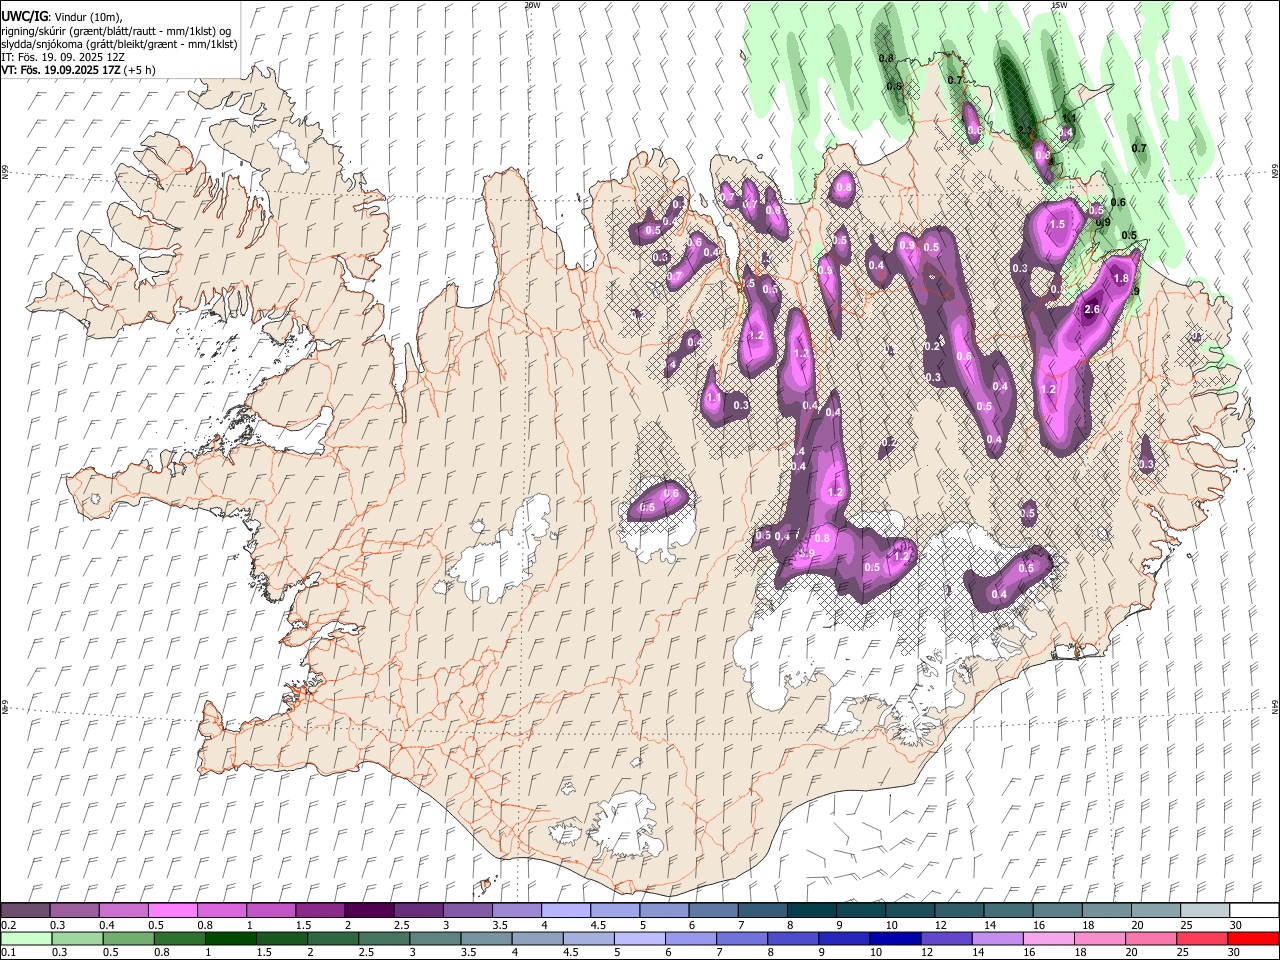Image resolution: width=1280 pixels, height=960 pixels.
Task: Click the 'VT: Fös. 19.09.2025 17Z' line
Action: click(60, 70)
